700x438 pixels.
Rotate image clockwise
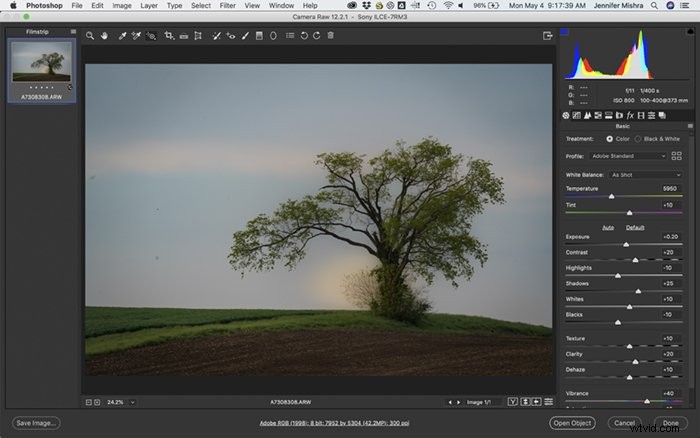[x=317, y=36]
